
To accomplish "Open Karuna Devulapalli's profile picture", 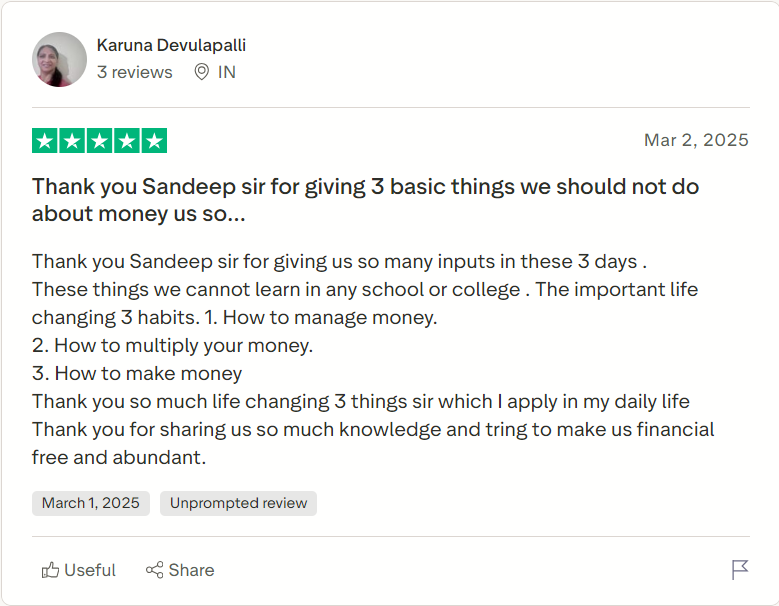I will click(x=60, y=59).
